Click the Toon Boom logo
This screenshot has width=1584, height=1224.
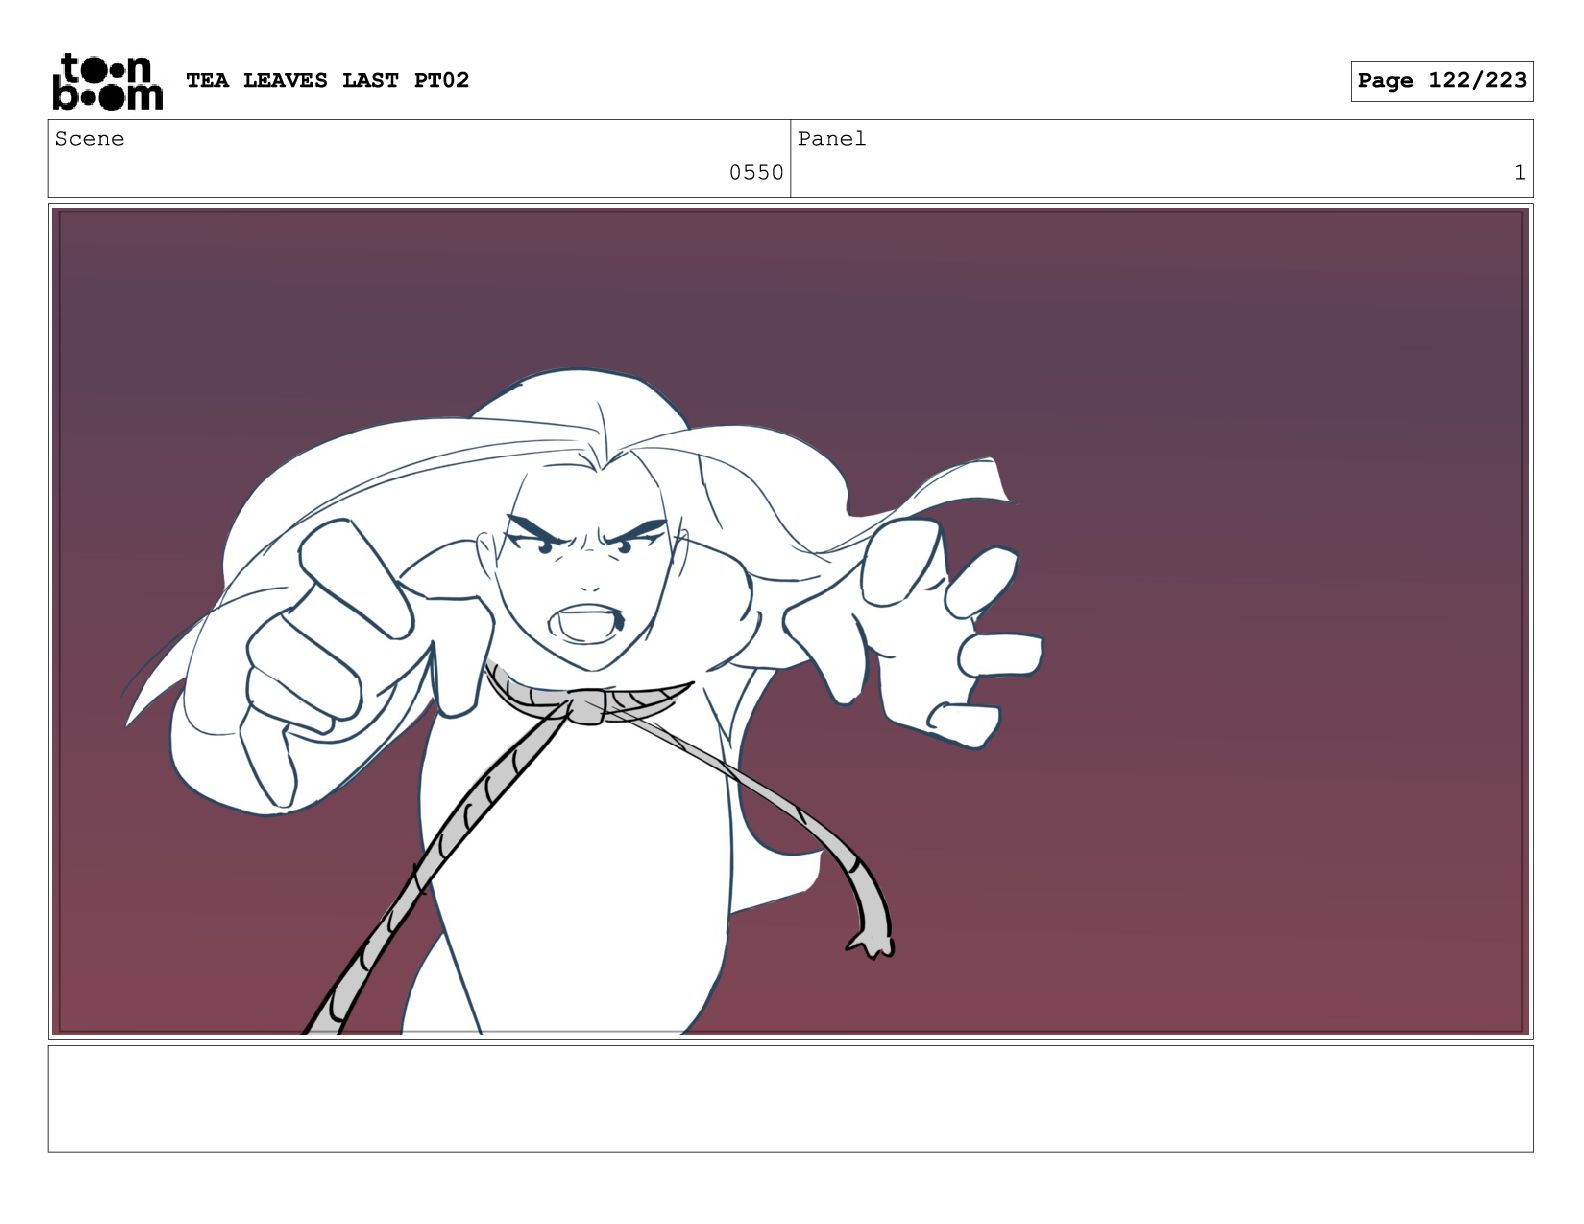108,81
